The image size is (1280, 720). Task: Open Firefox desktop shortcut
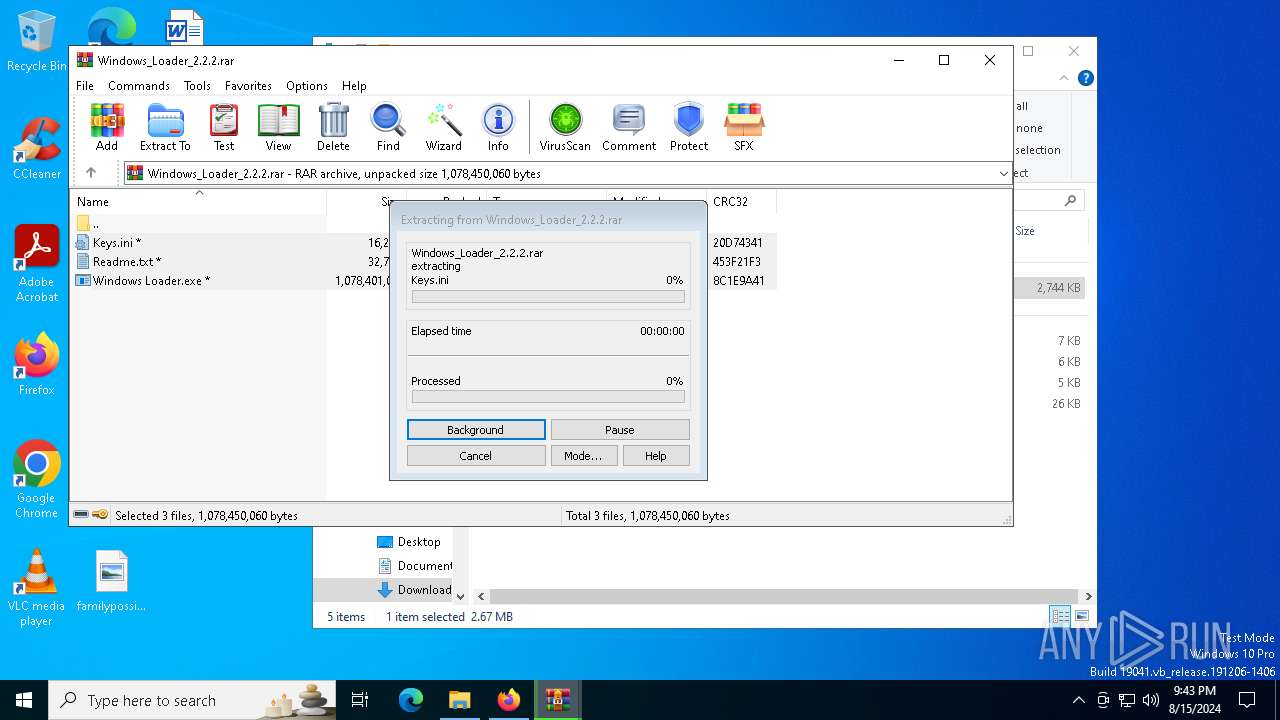coord(36,365)
